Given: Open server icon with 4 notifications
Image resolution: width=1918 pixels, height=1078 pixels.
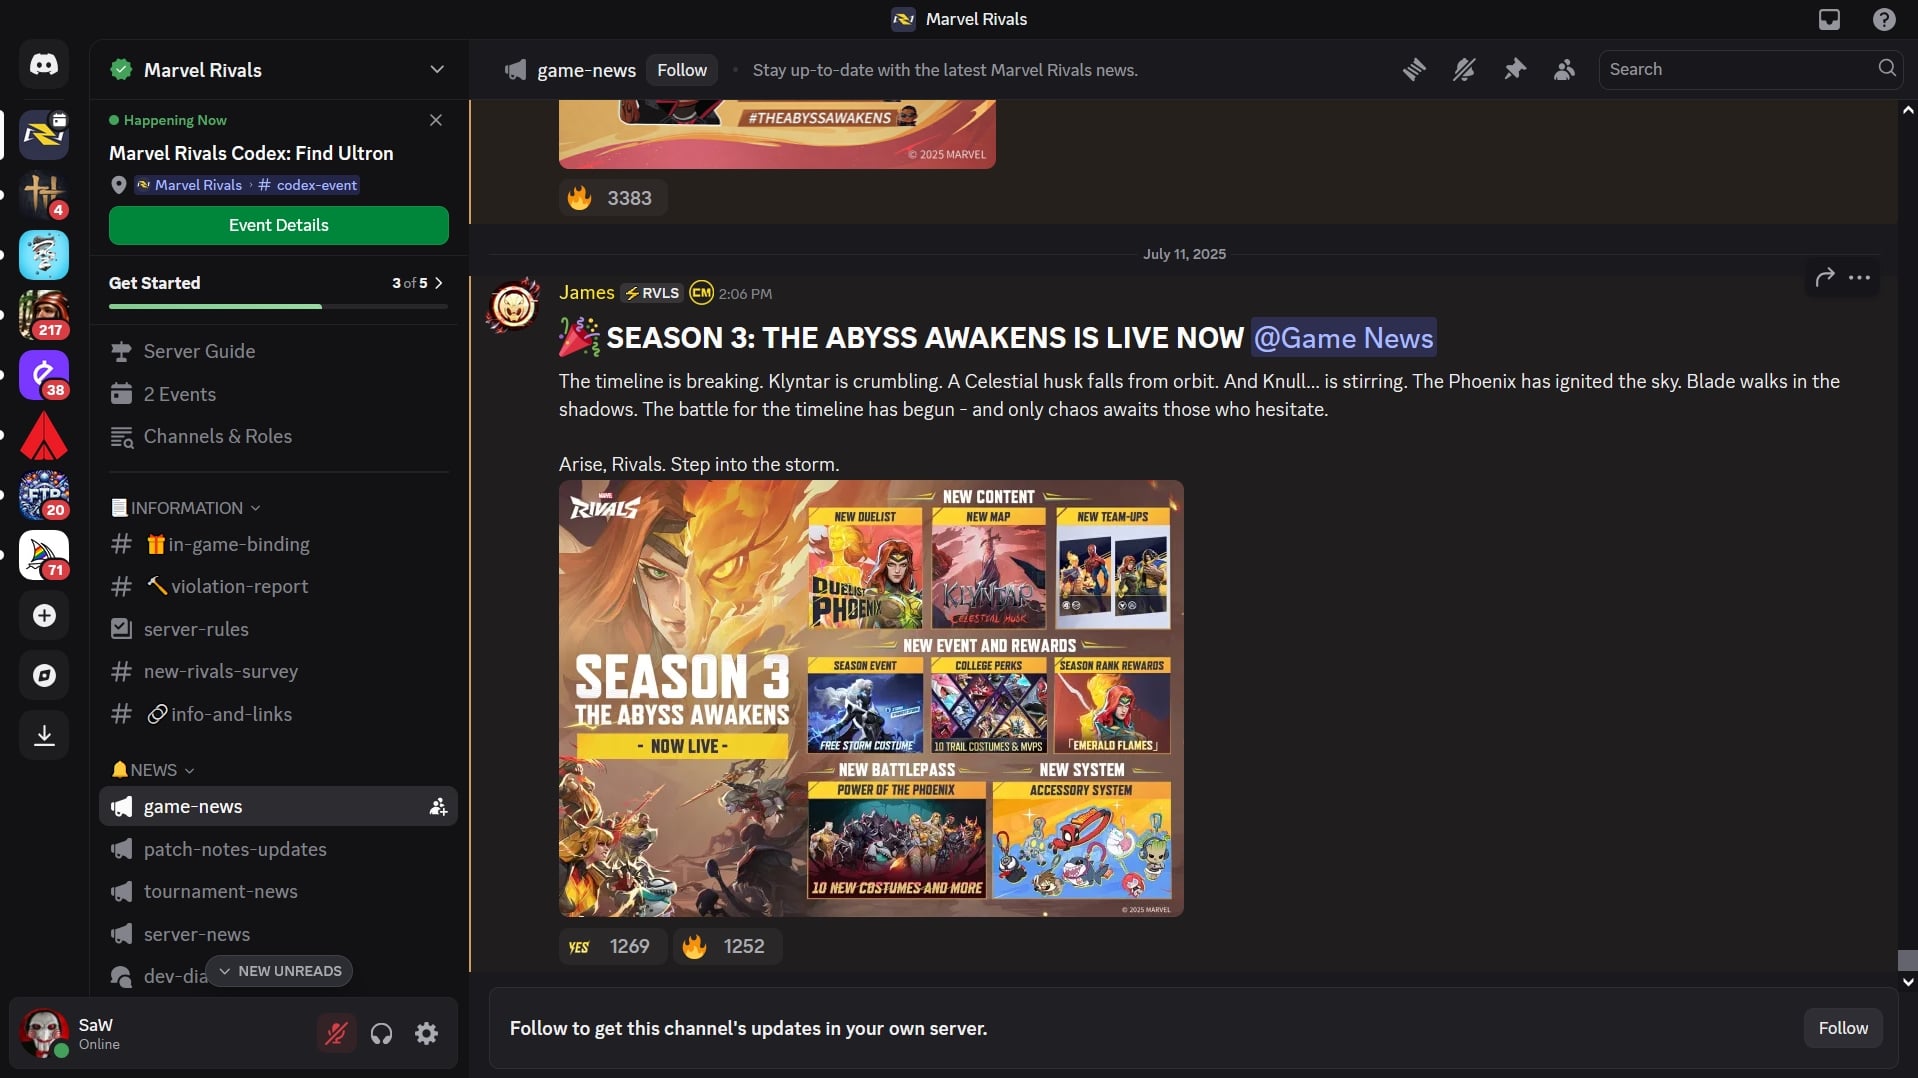Looking at the screenshot, I should (x=44, y=195).
